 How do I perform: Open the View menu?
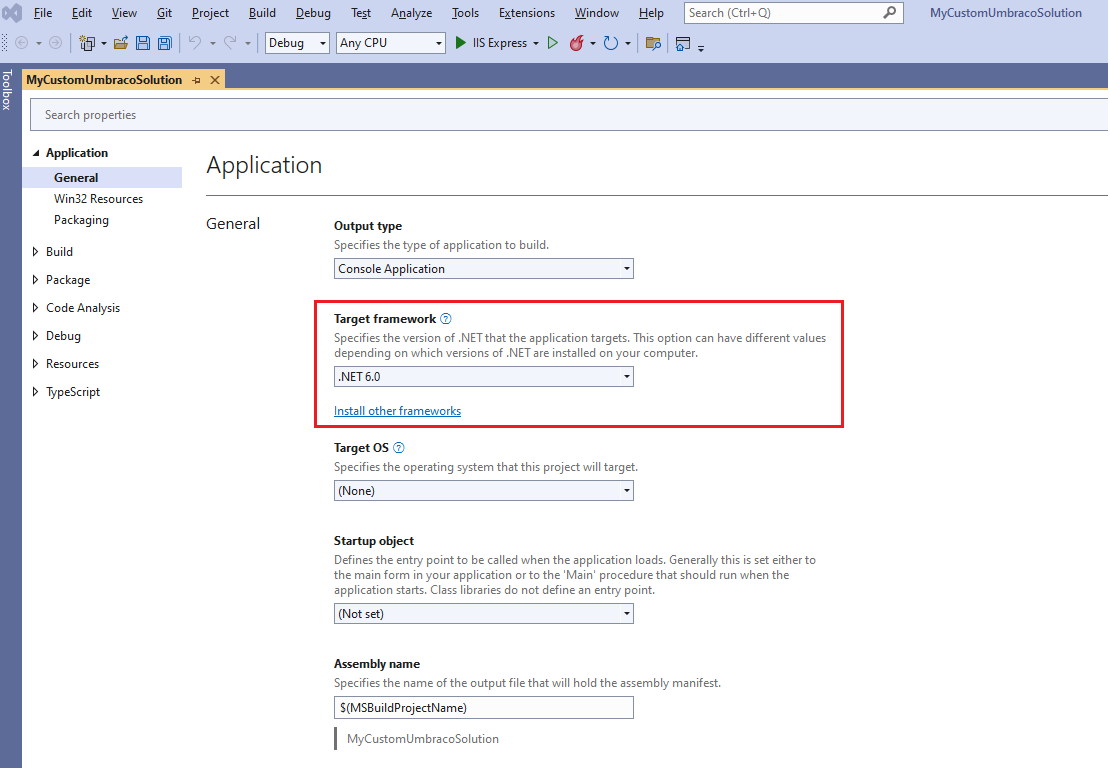pyautogui.click(x=124, y=13)
